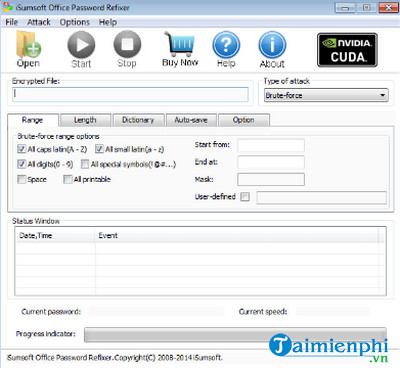Uncheck All caps latin (A - Z)
400x368 pixels.
coord(22,149)
